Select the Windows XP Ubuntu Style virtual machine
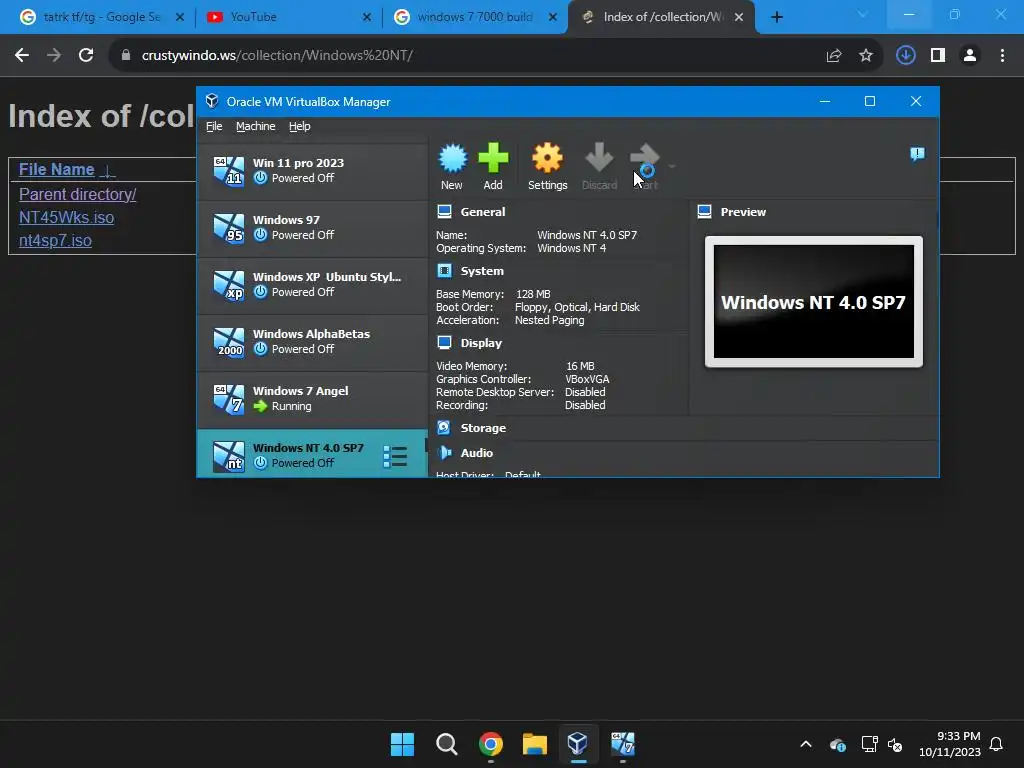This screenshot has width=1024, height=768. 312,285
